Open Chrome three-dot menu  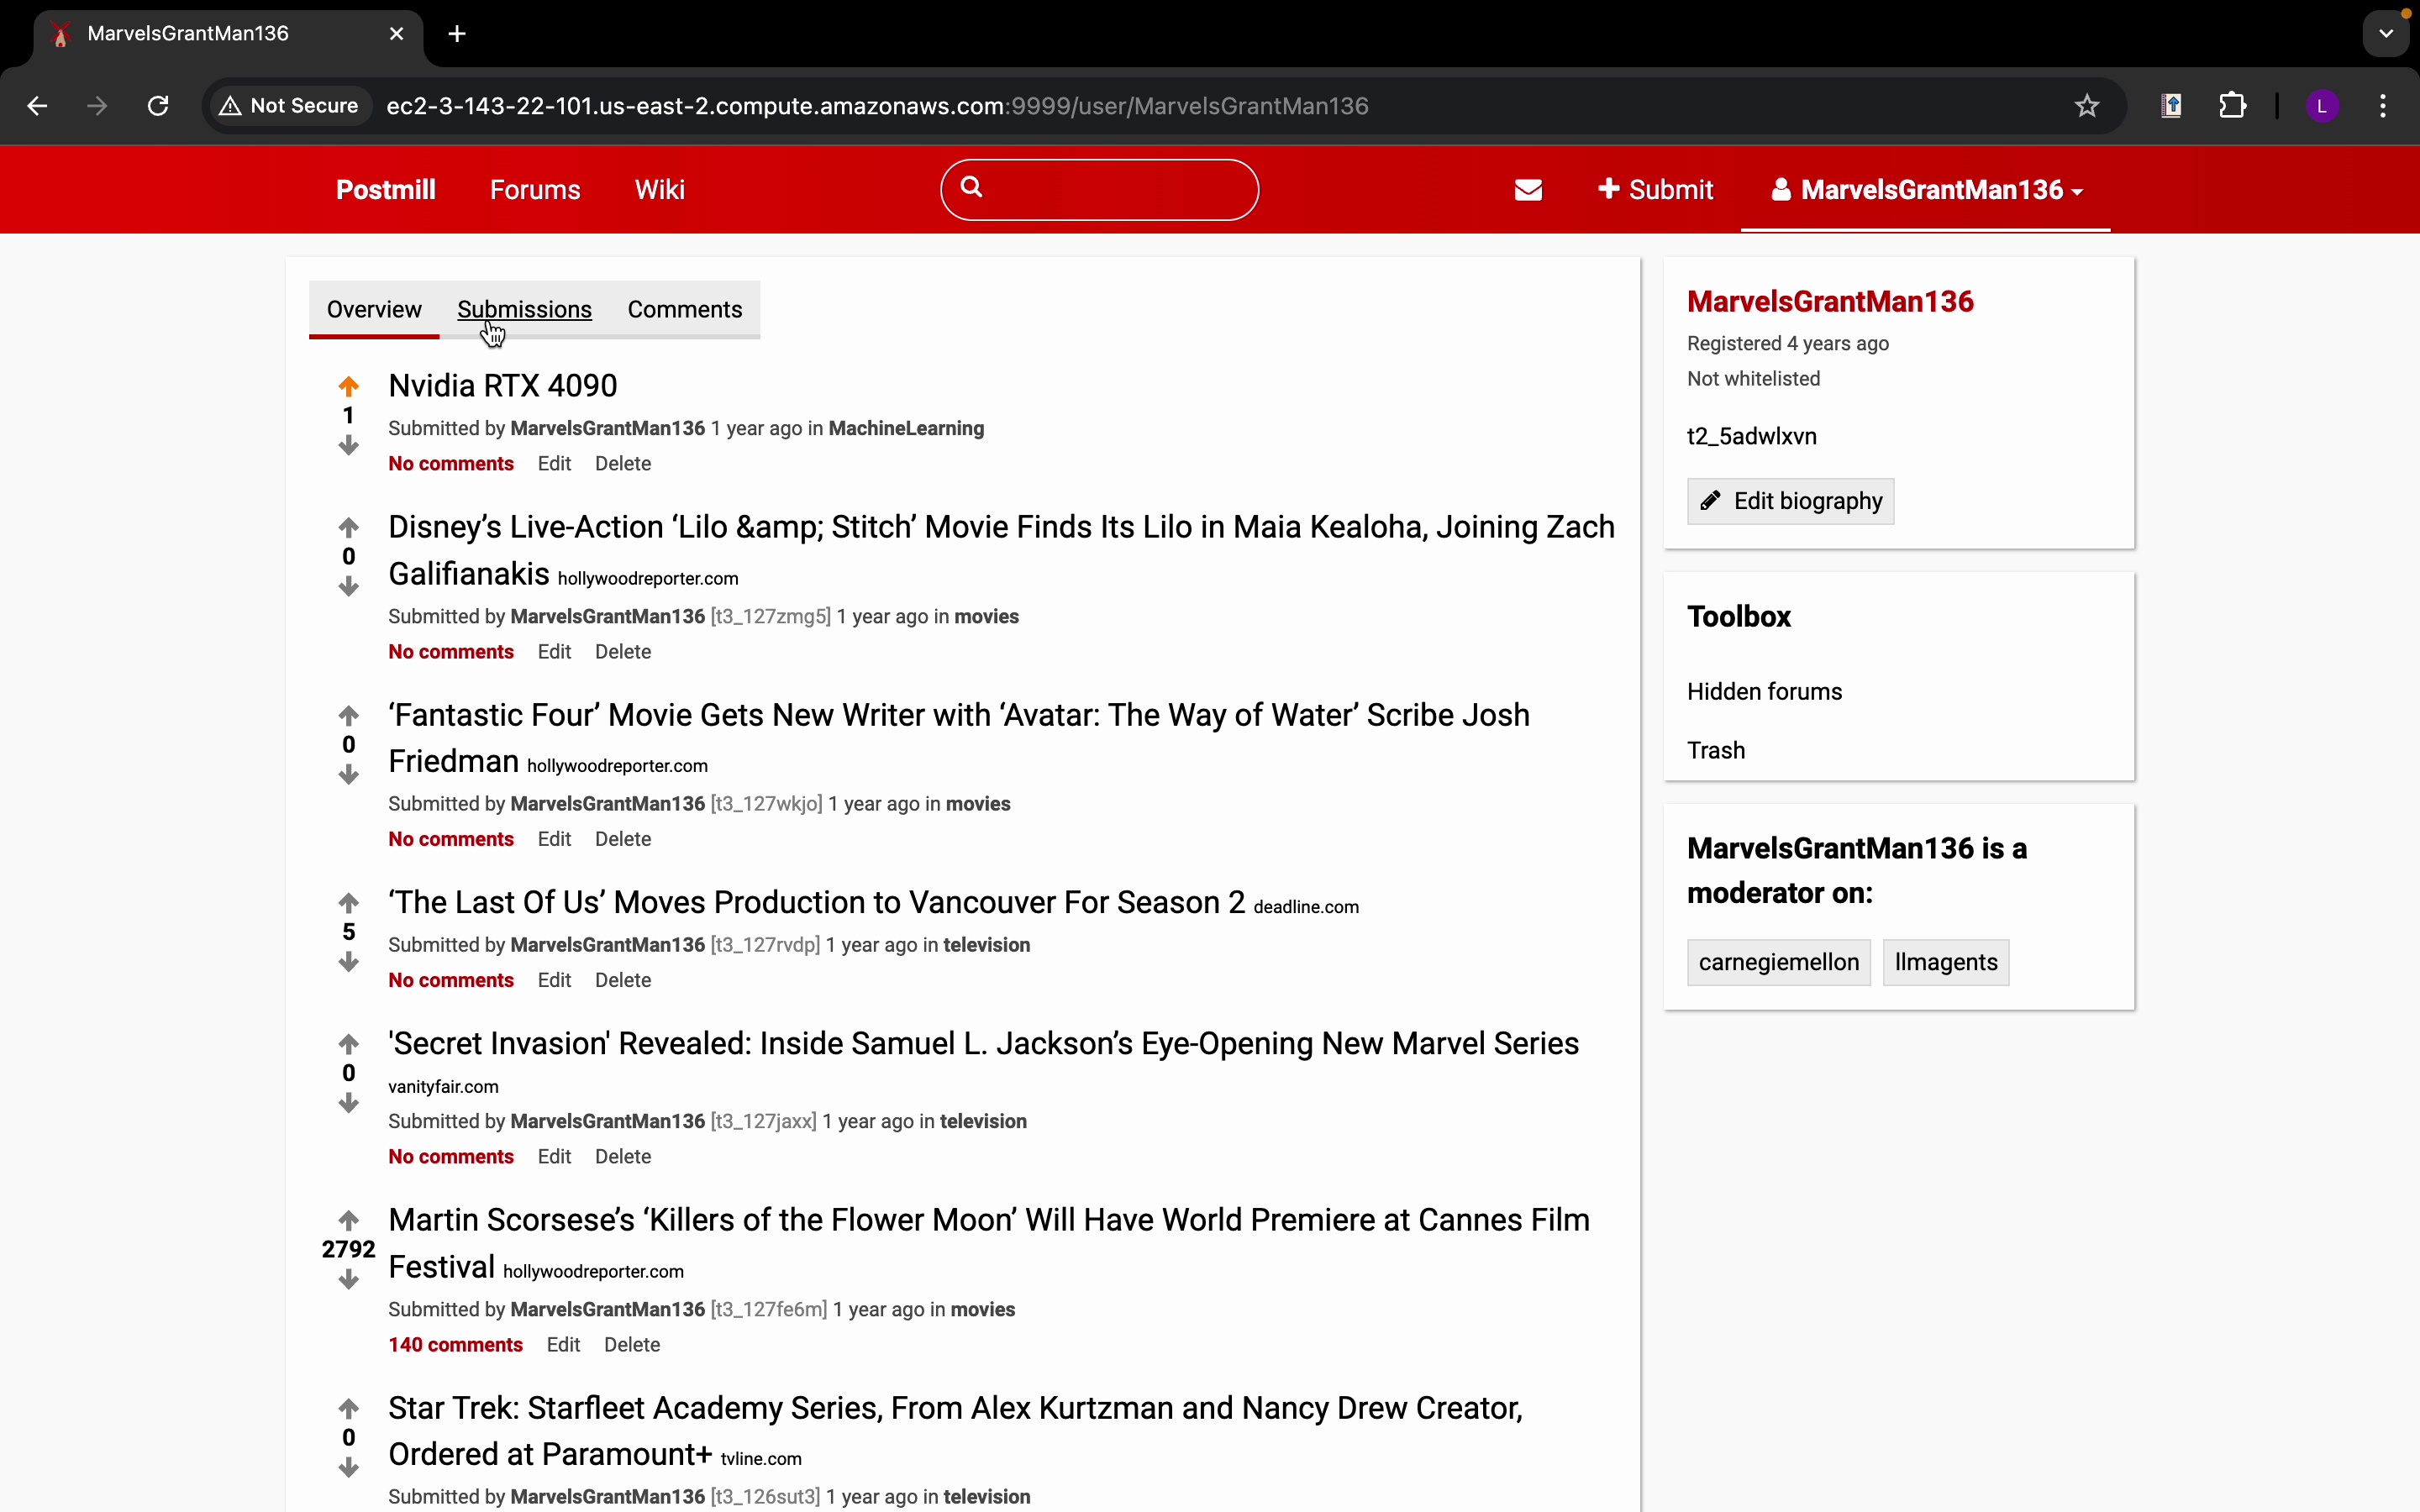pos(2383,106)
